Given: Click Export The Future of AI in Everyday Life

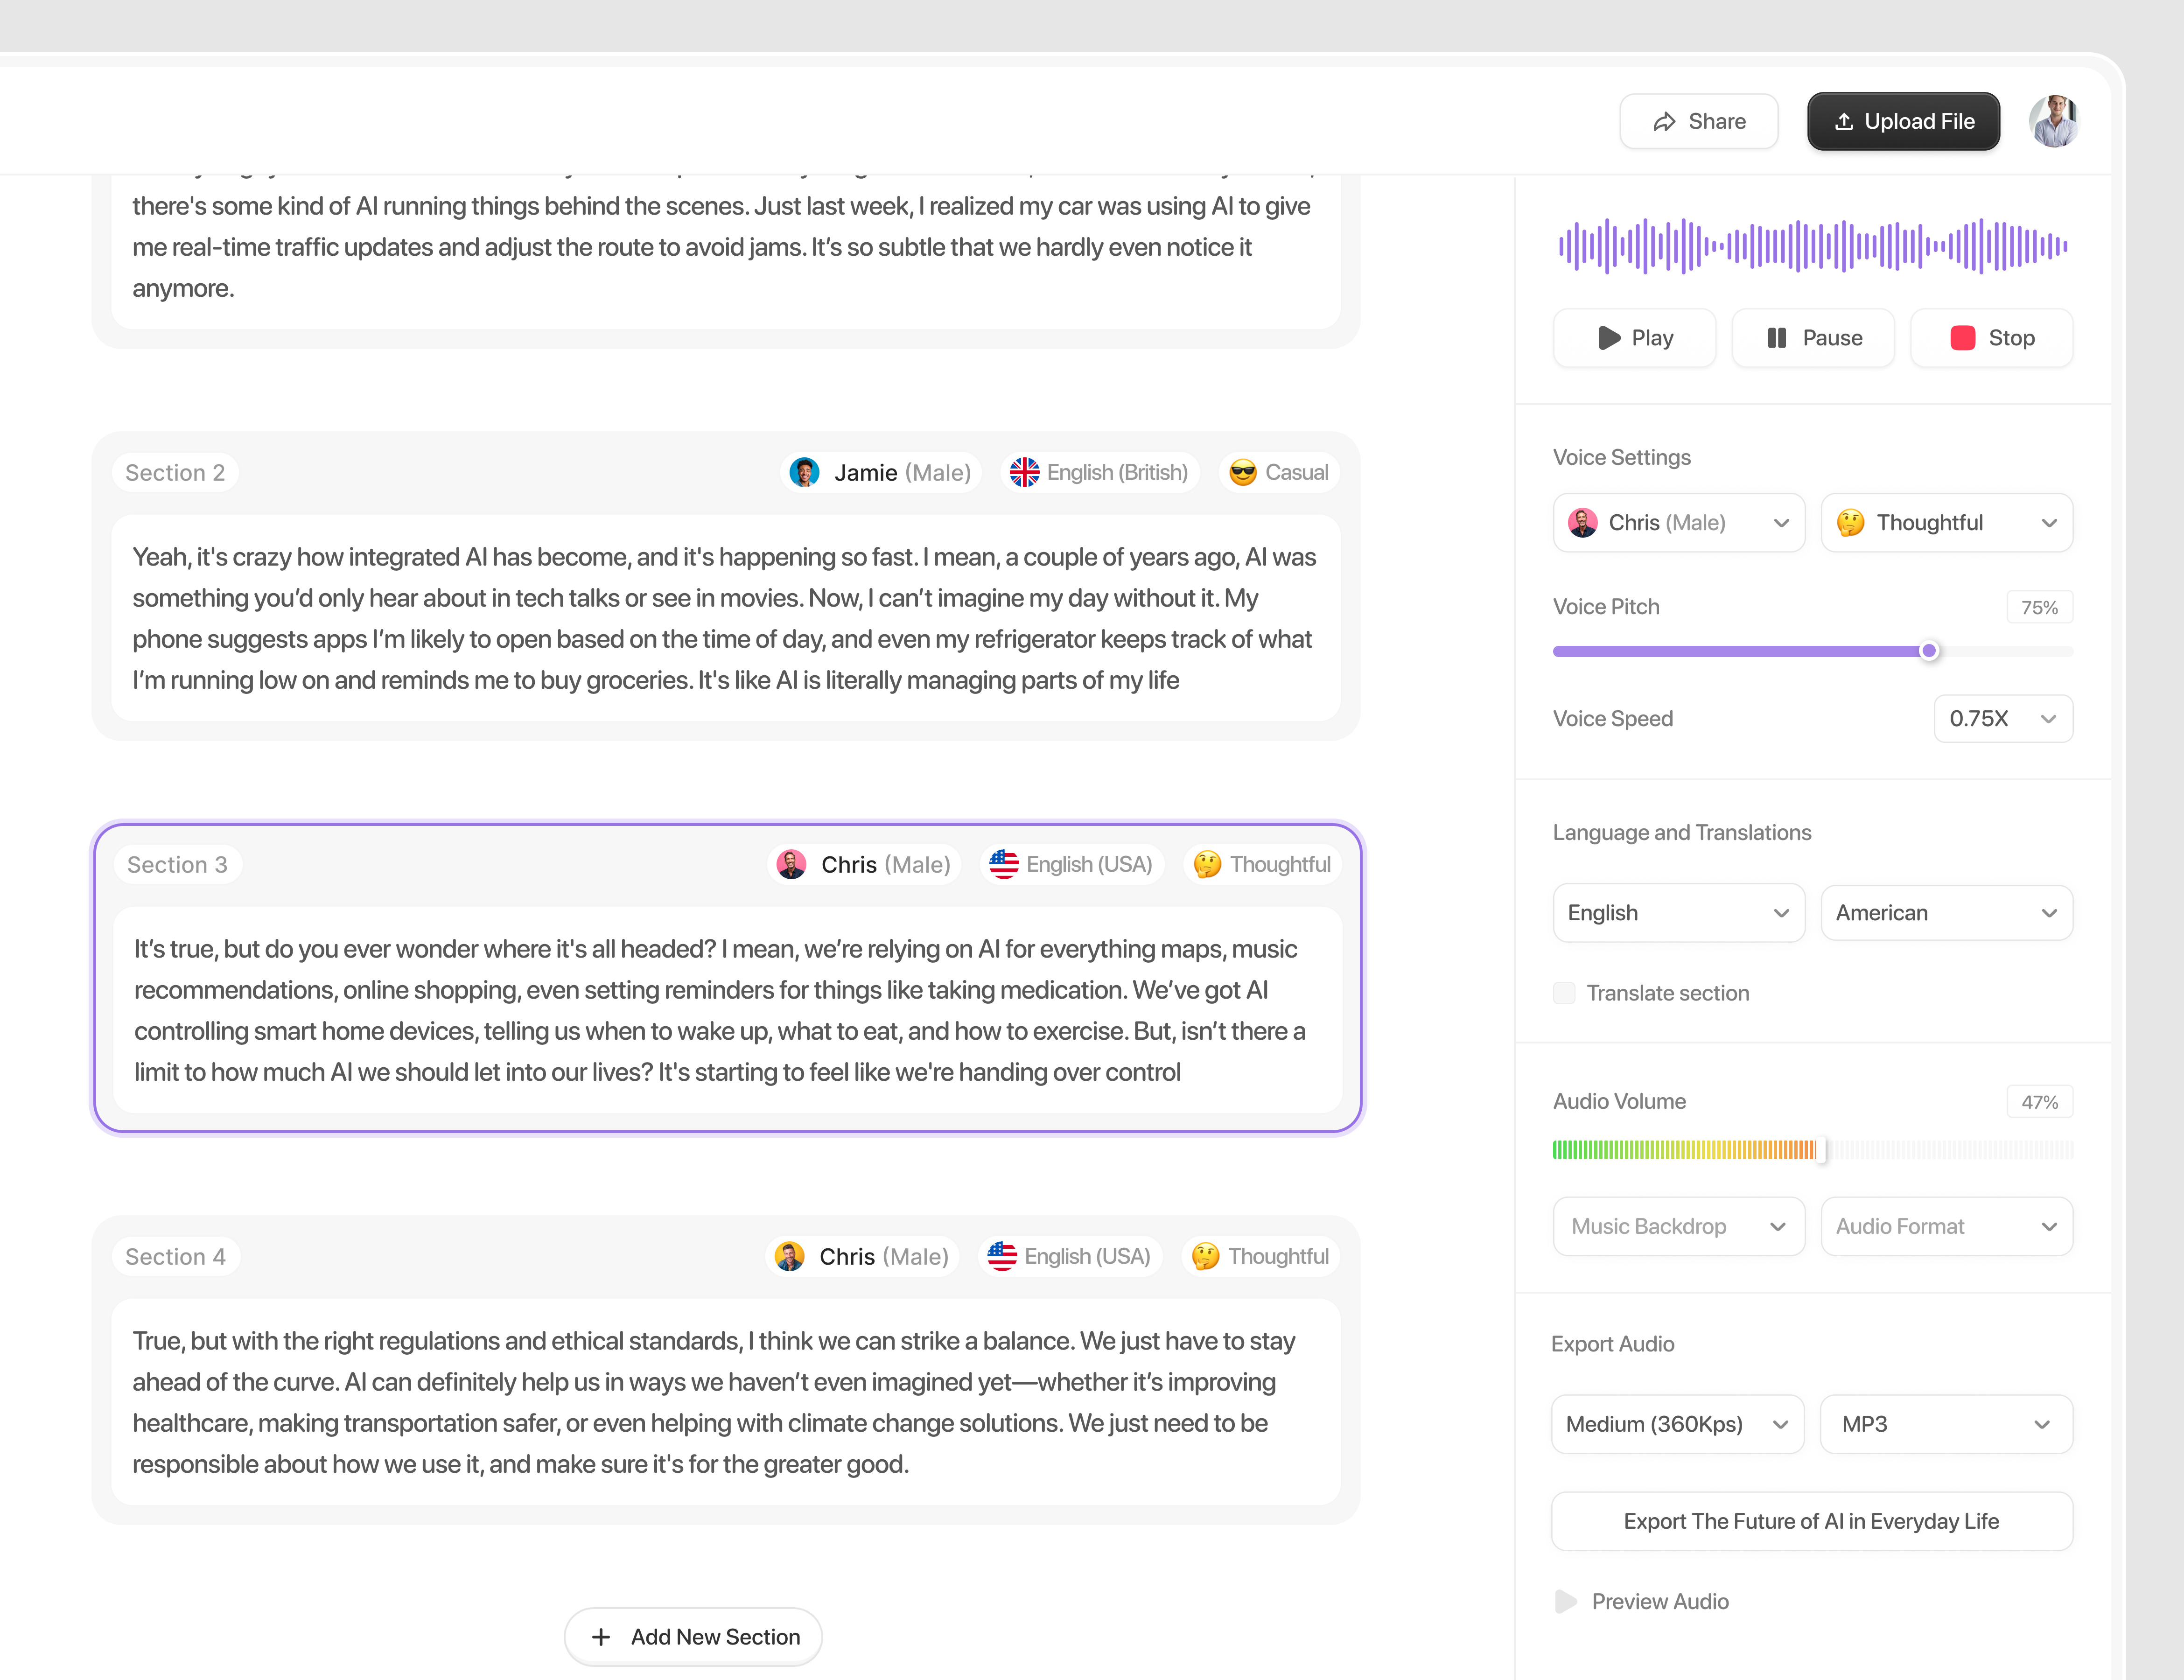Looking at the screenshot, I should 1811,1521.
